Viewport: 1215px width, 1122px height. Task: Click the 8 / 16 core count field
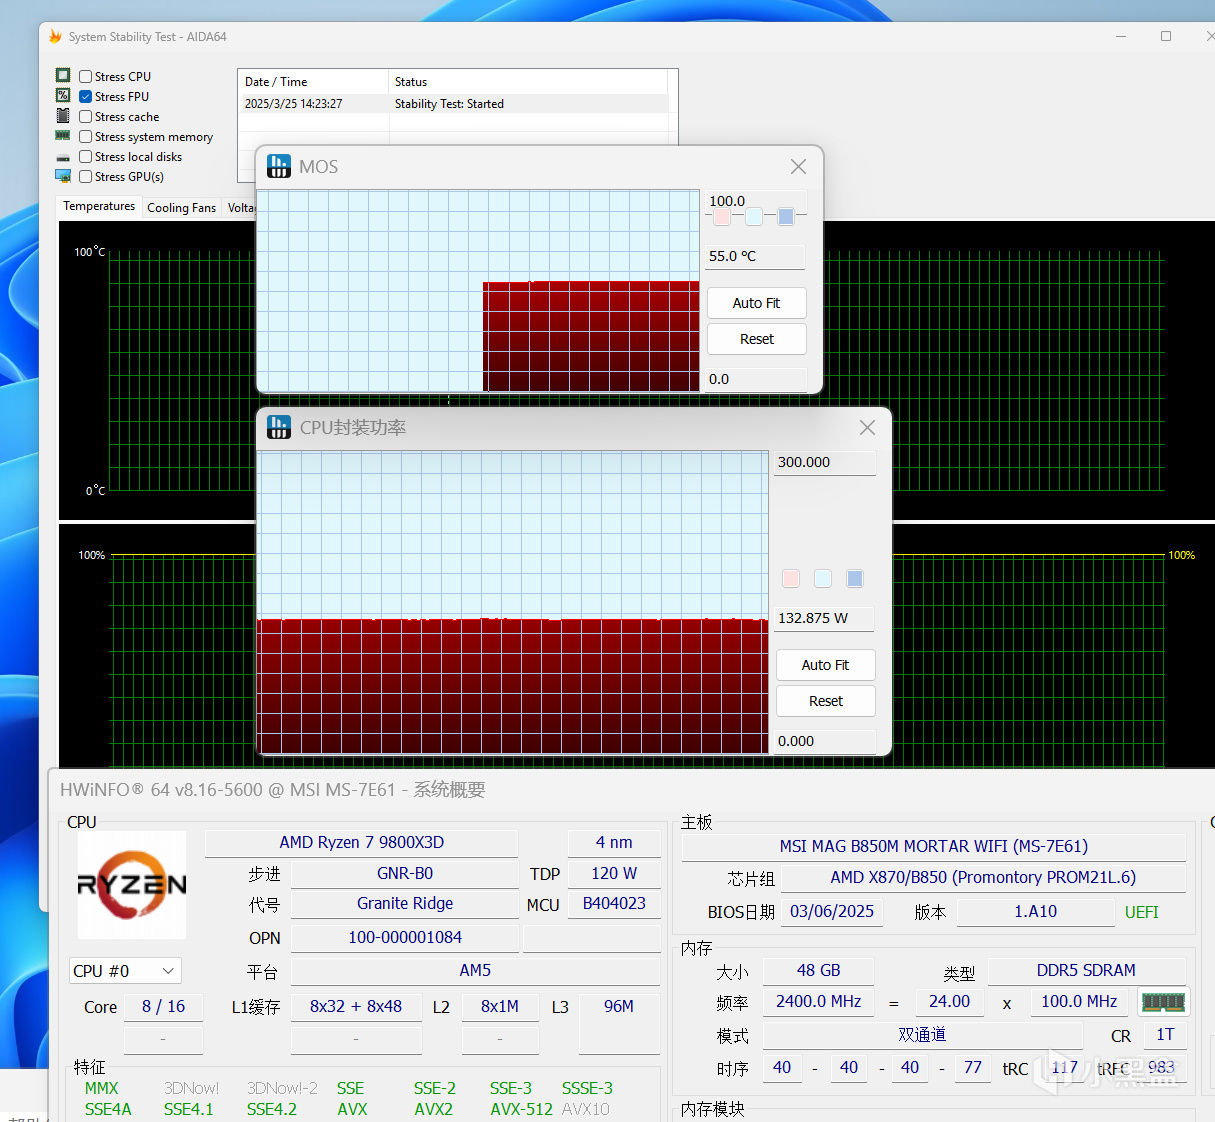163,1007
